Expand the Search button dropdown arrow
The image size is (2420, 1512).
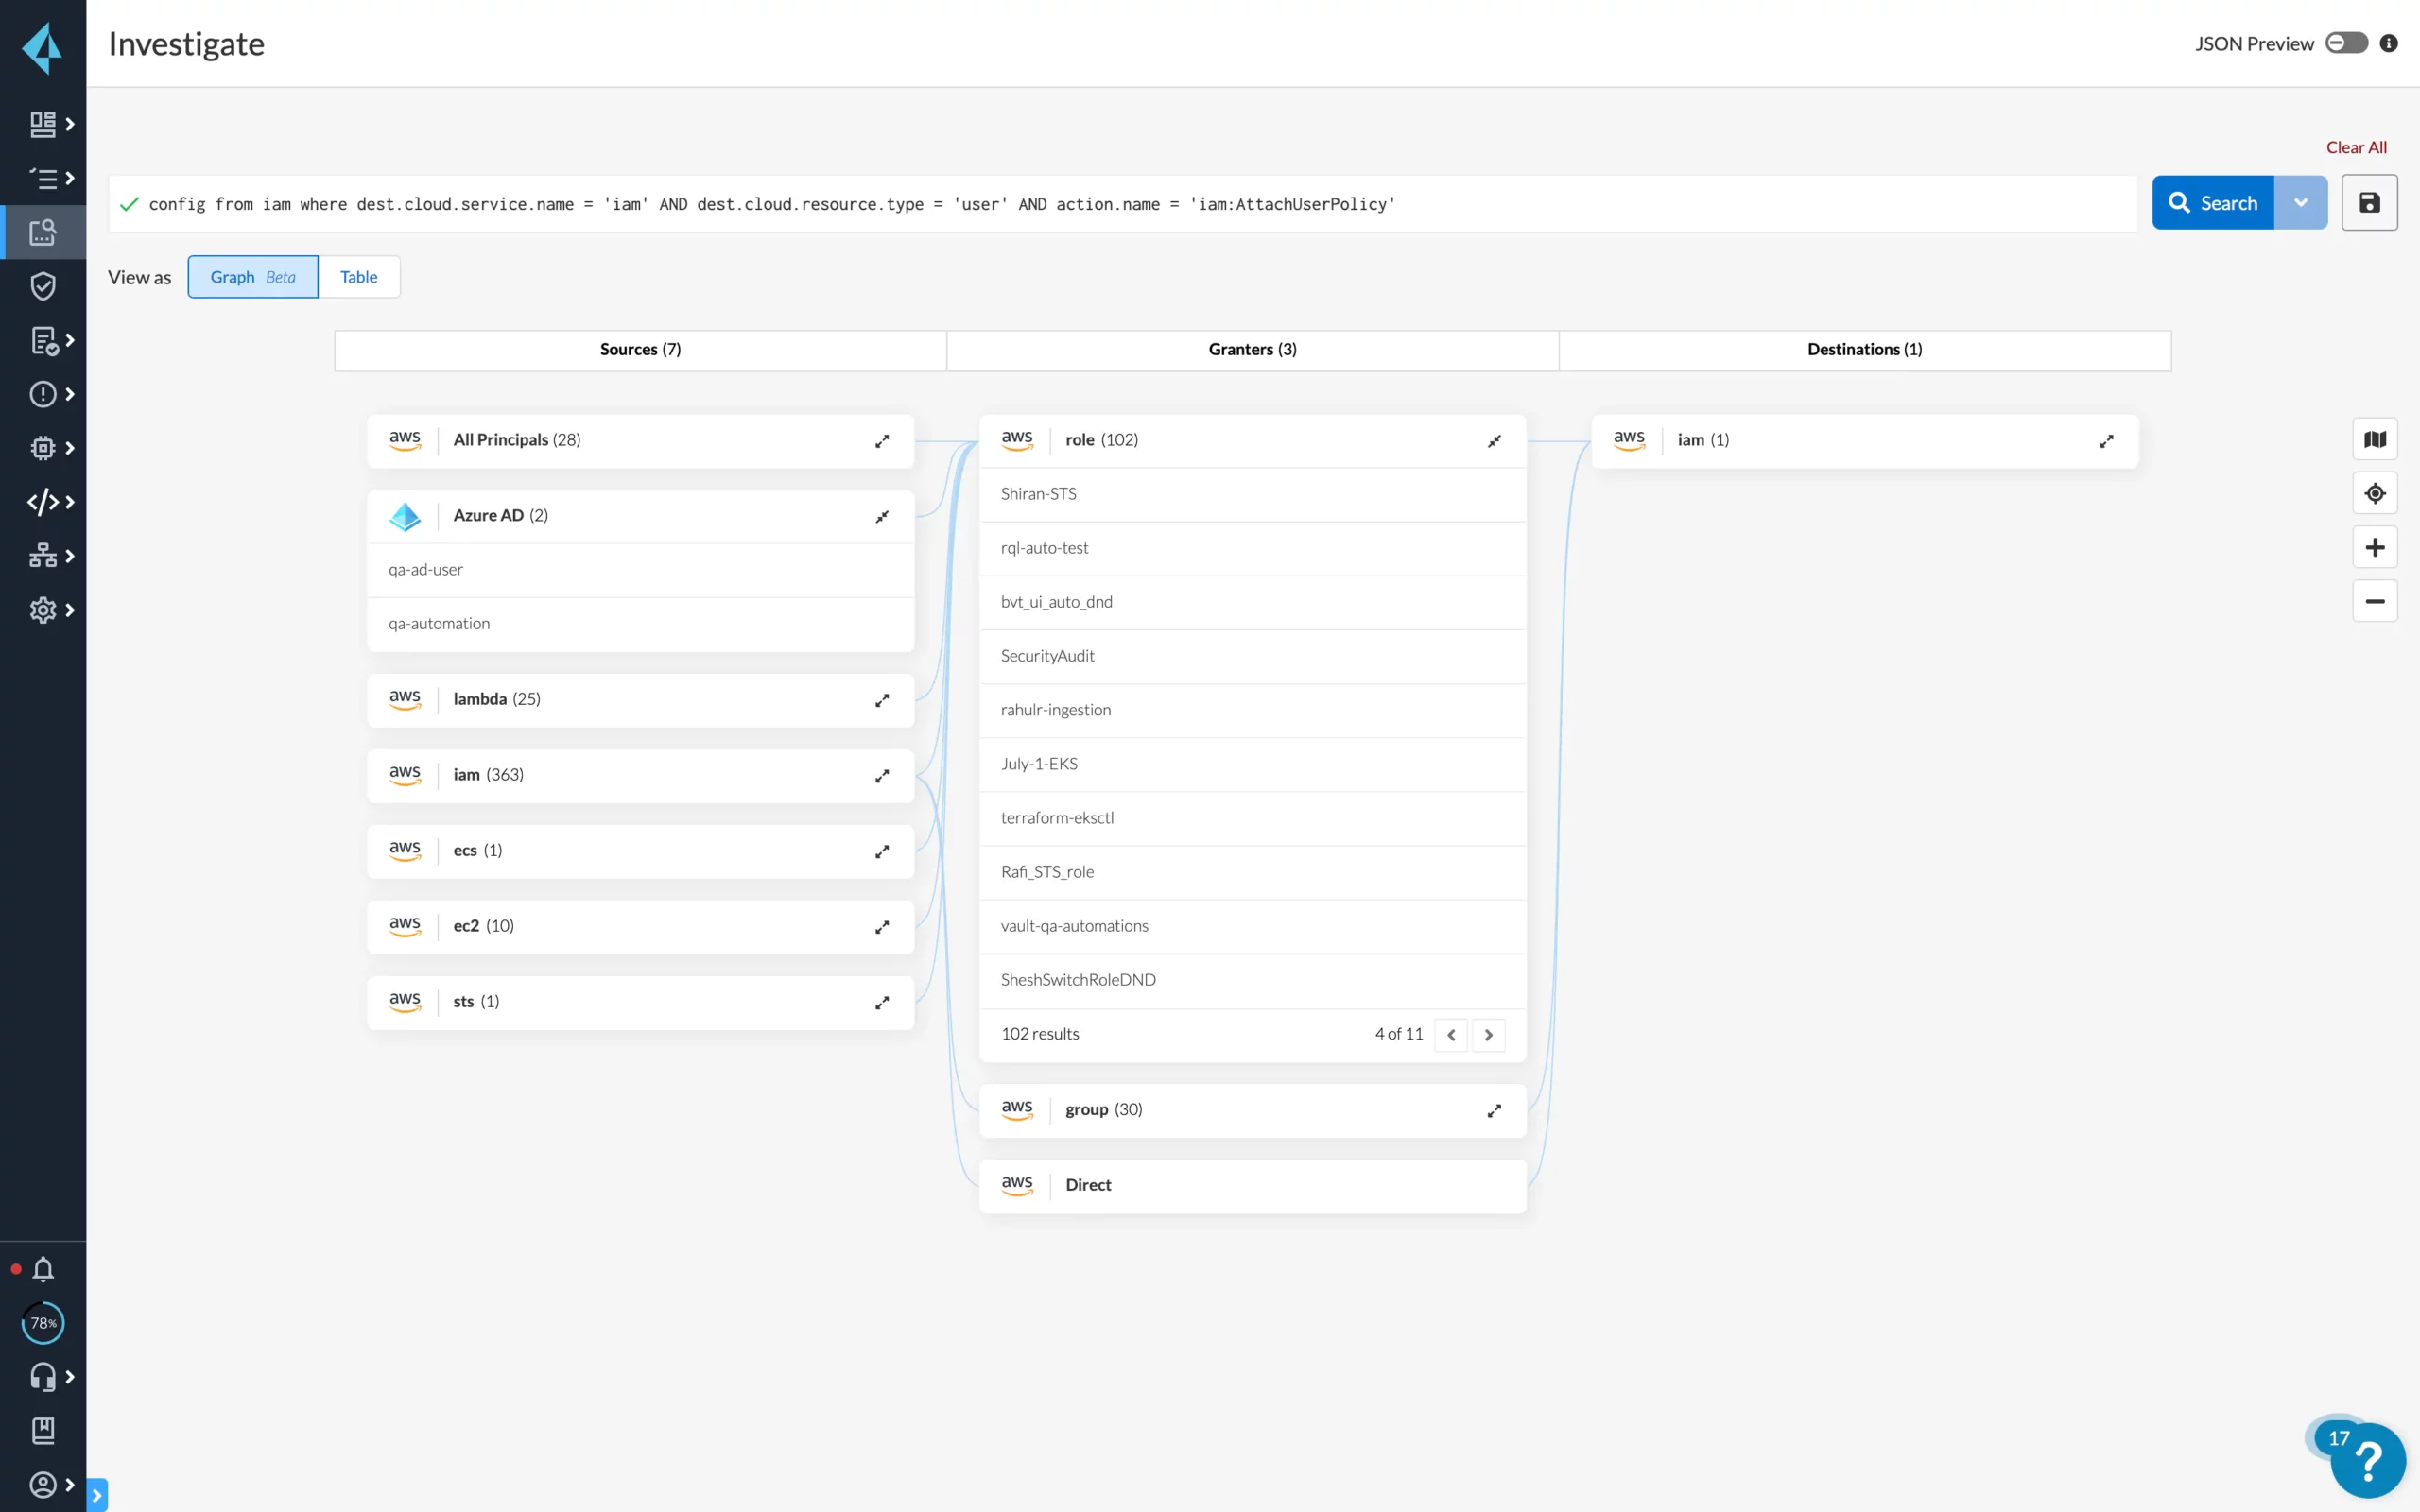2302,204
